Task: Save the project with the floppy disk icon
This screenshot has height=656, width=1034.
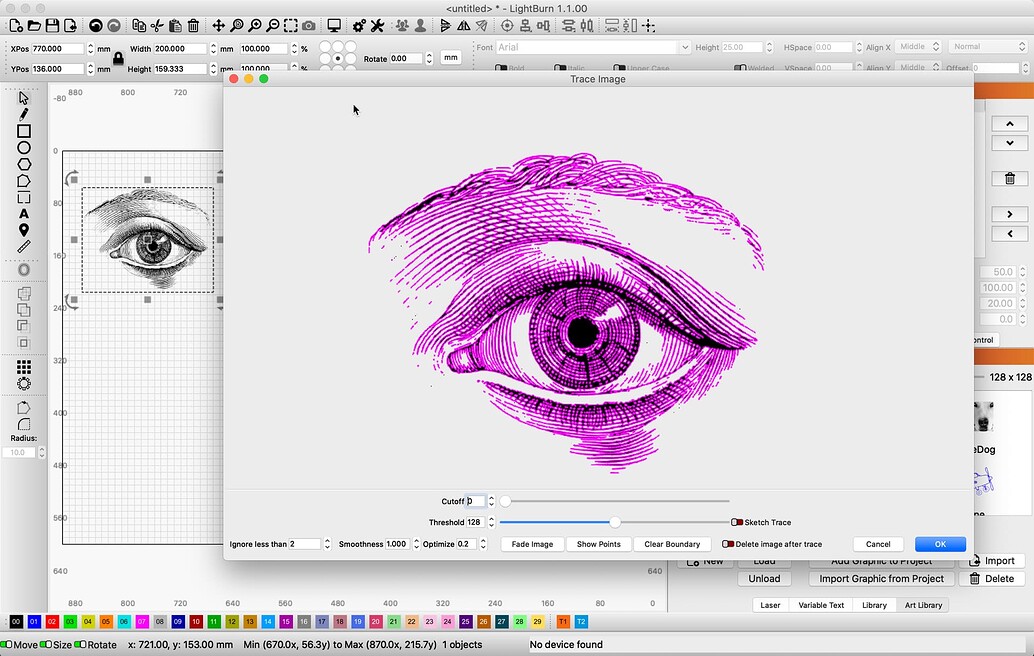Action: pos(51,26)
